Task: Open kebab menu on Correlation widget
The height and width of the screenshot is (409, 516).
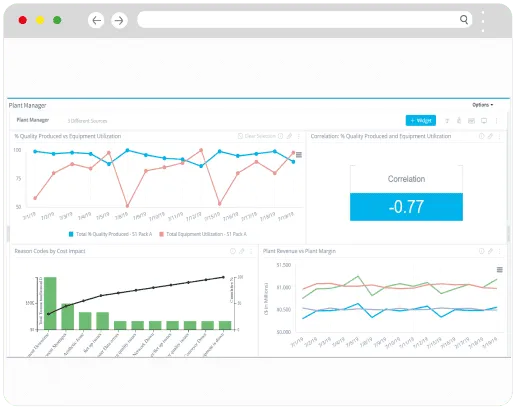Action: click(499, 136)
